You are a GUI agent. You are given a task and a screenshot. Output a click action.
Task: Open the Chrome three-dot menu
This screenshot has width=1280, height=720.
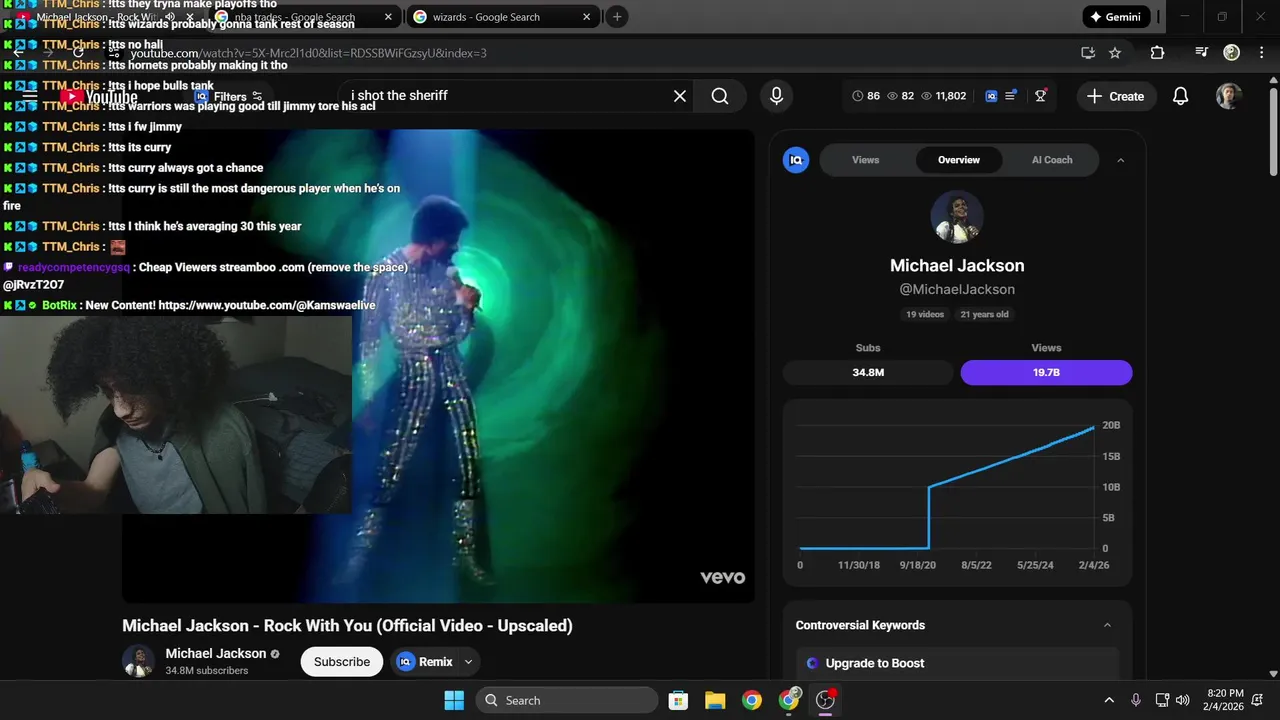coord(1260,53)
